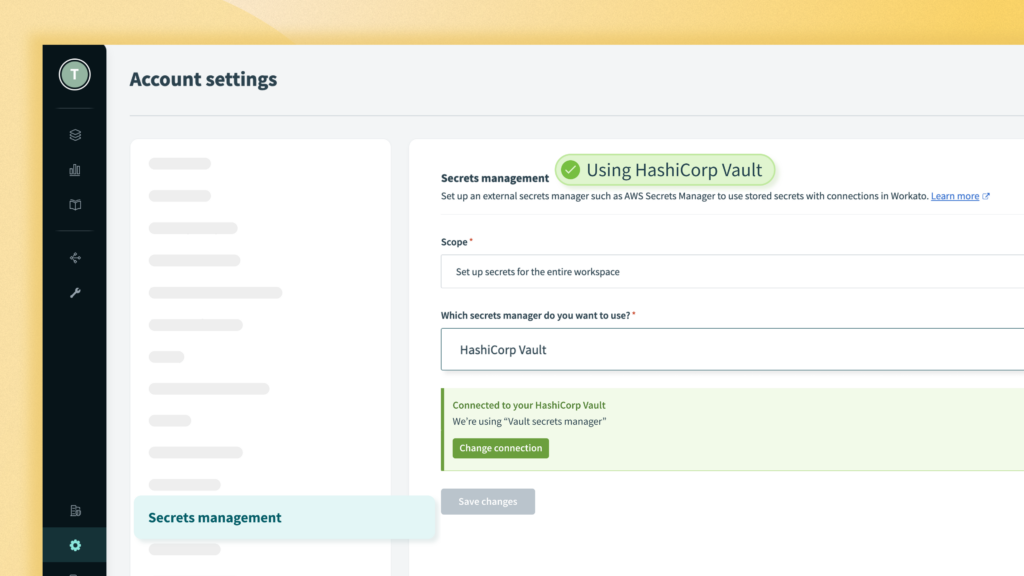Open the building workspace admin icon
1024x576 pixels.
75,511
